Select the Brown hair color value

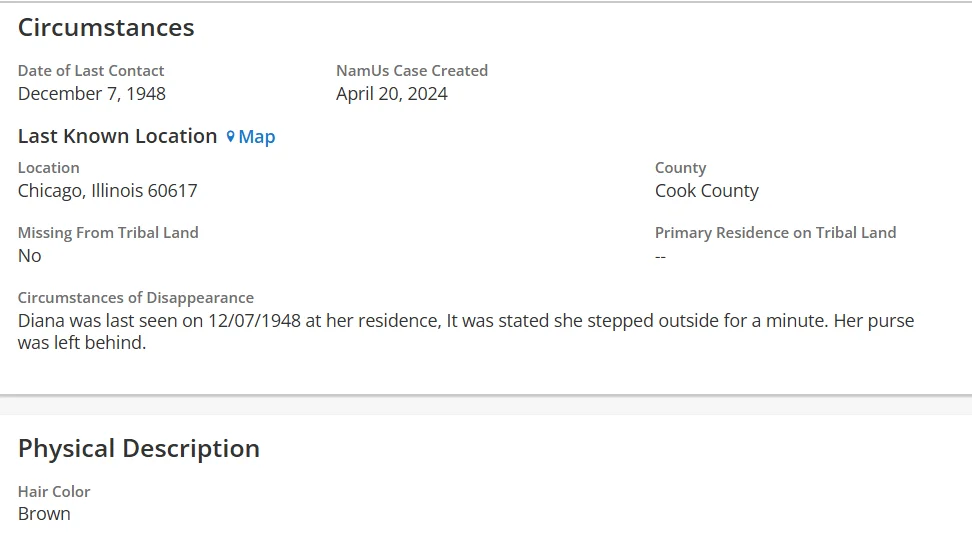tap(44, 514)
